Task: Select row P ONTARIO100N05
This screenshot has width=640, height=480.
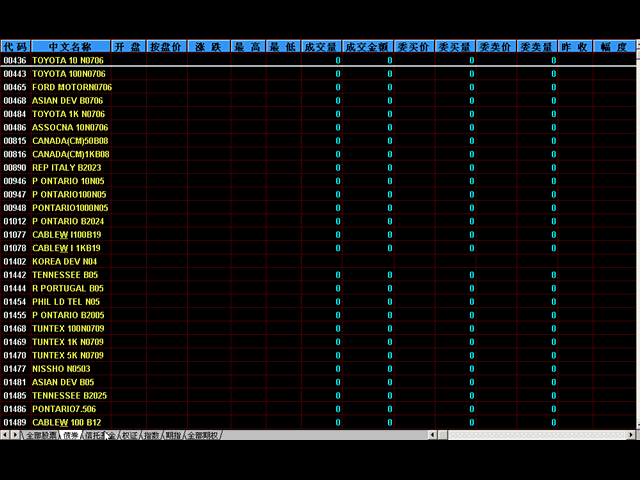Action: coord(318,195)
